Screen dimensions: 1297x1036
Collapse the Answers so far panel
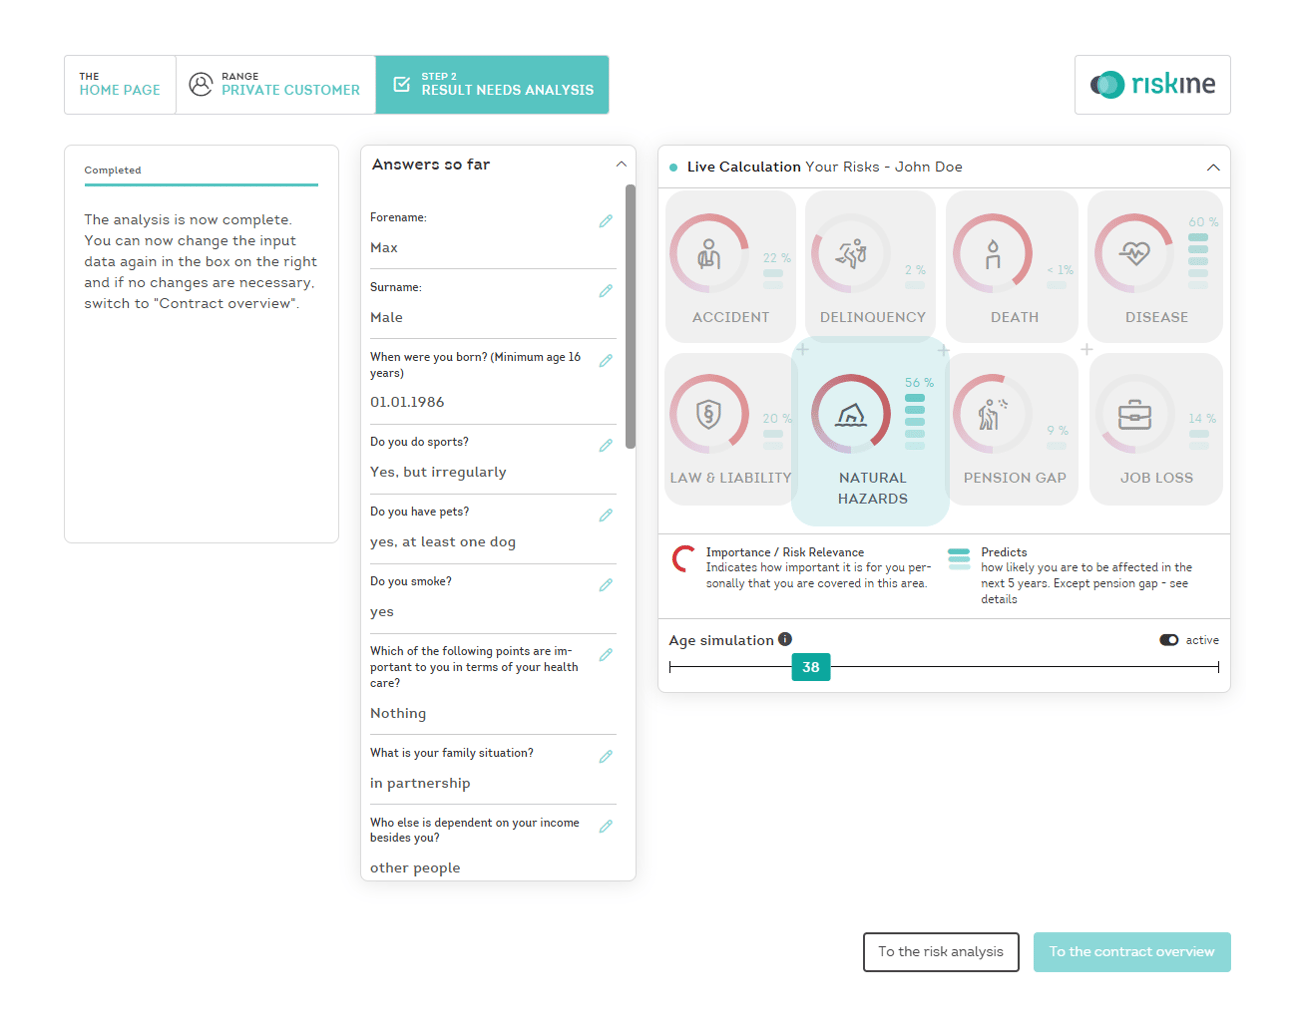(x=621, y=164)
